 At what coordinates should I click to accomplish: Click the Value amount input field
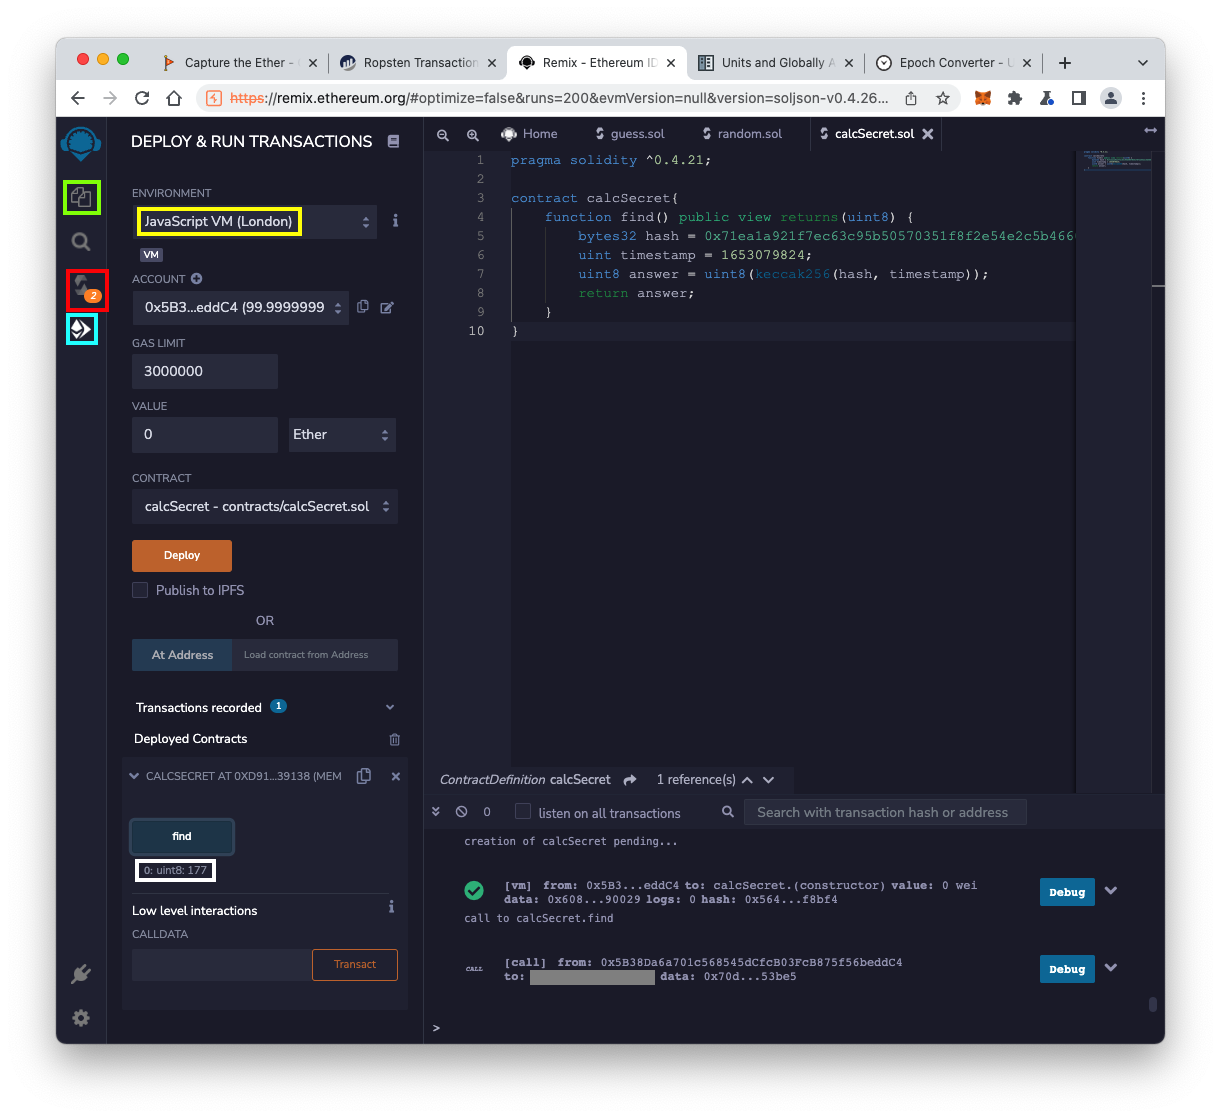pos(205,435)
